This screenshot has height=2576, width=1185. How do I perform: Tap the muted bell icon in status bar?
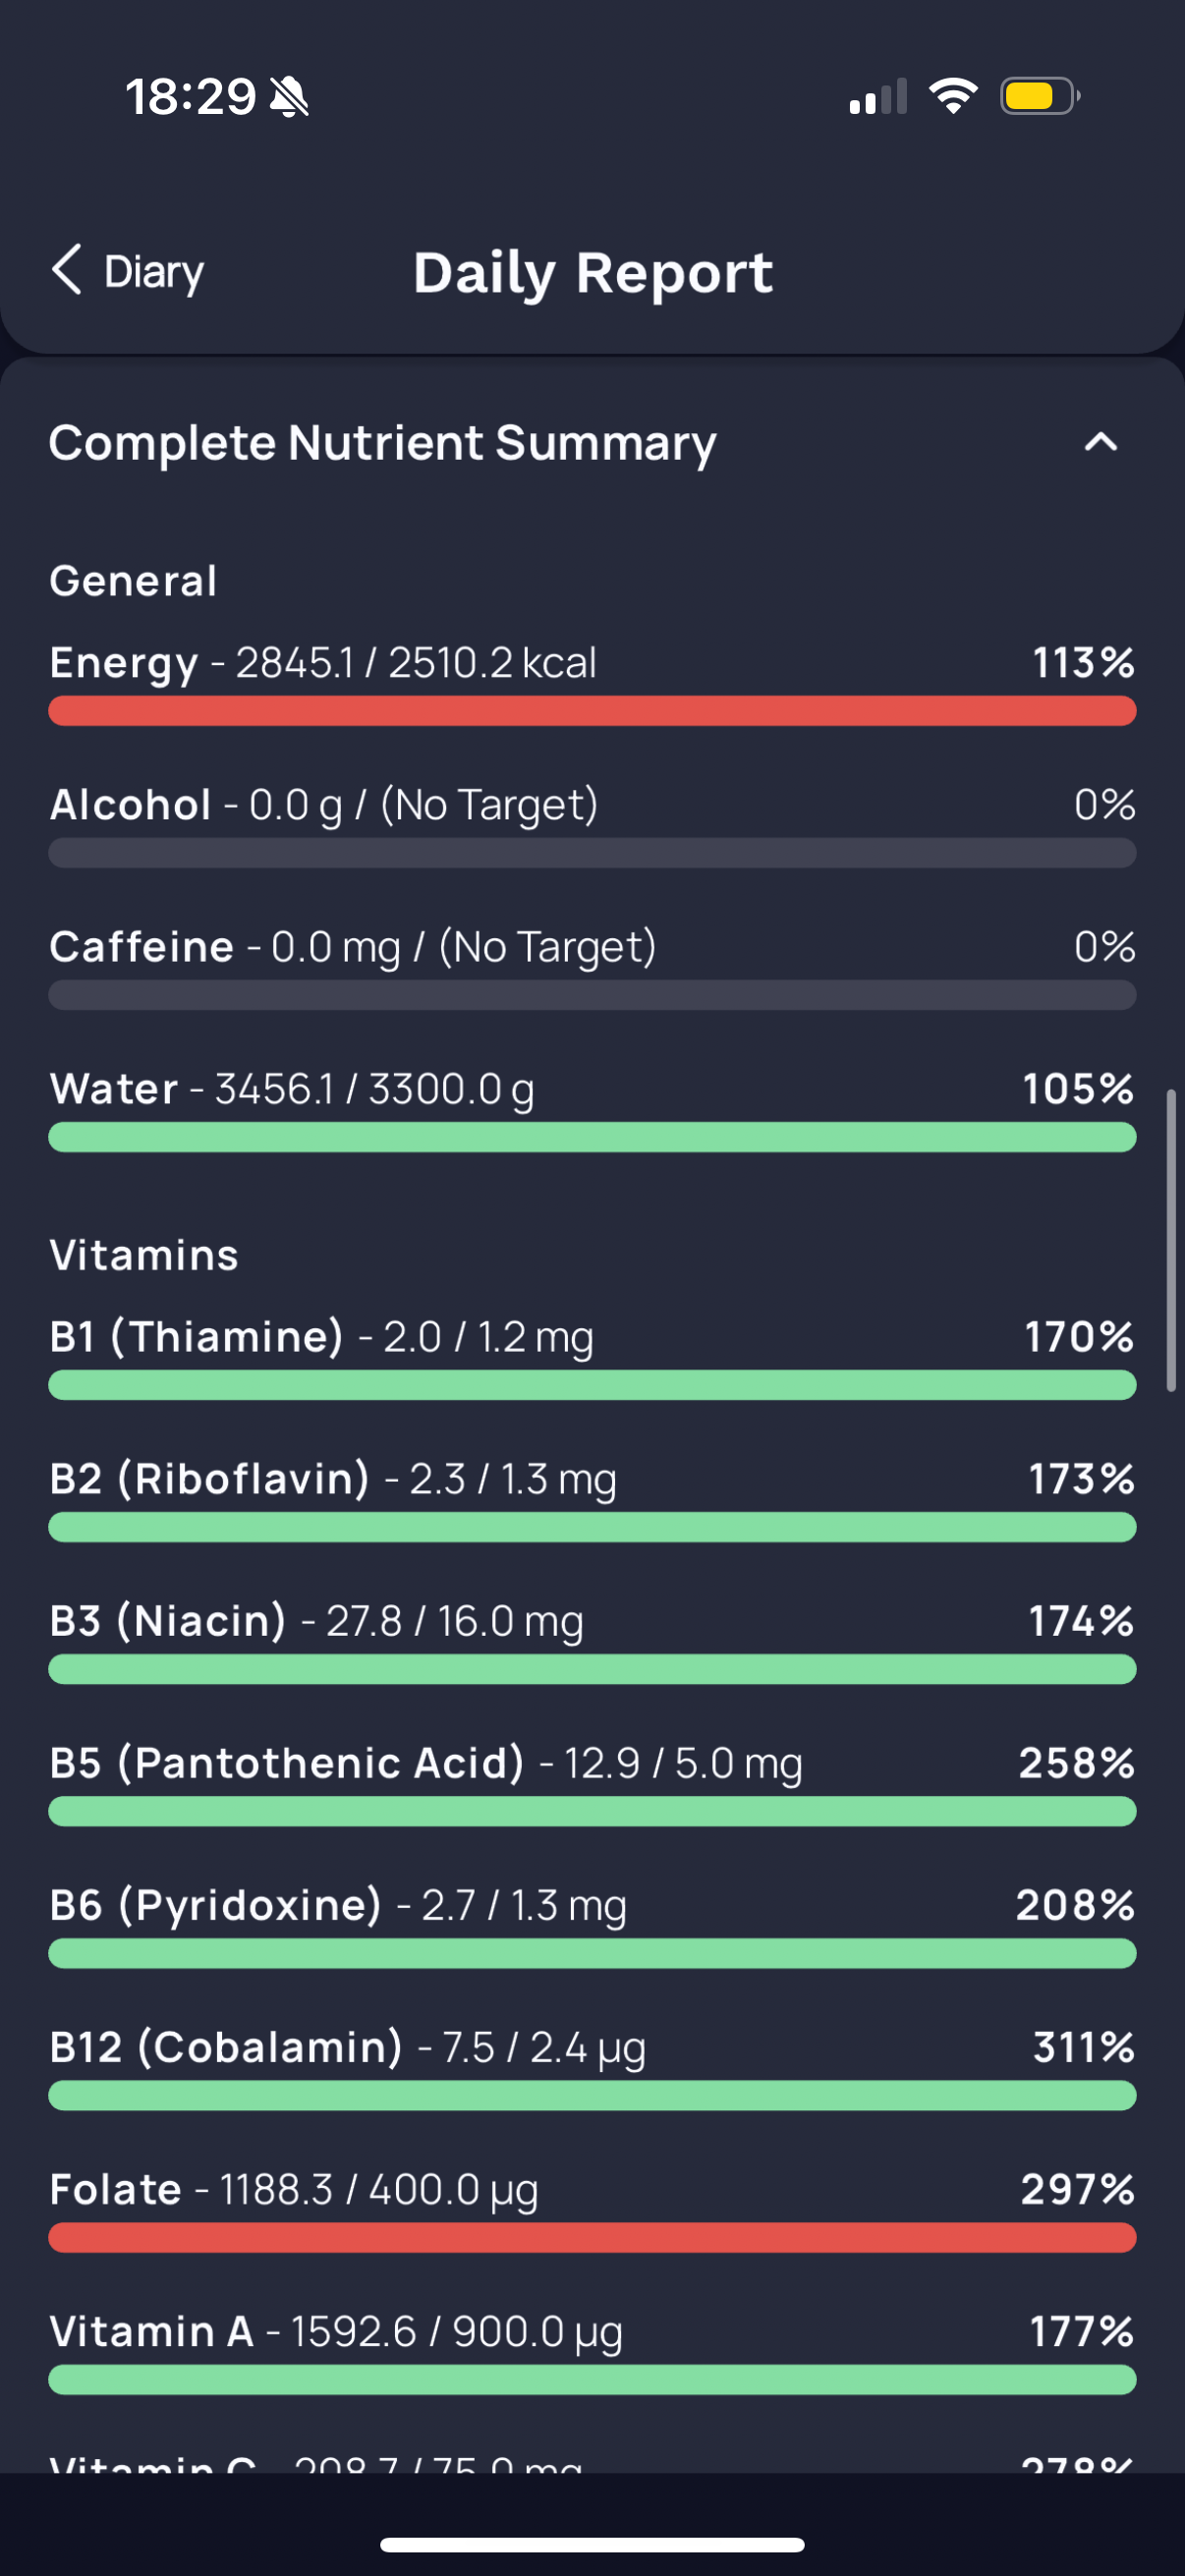290,97
